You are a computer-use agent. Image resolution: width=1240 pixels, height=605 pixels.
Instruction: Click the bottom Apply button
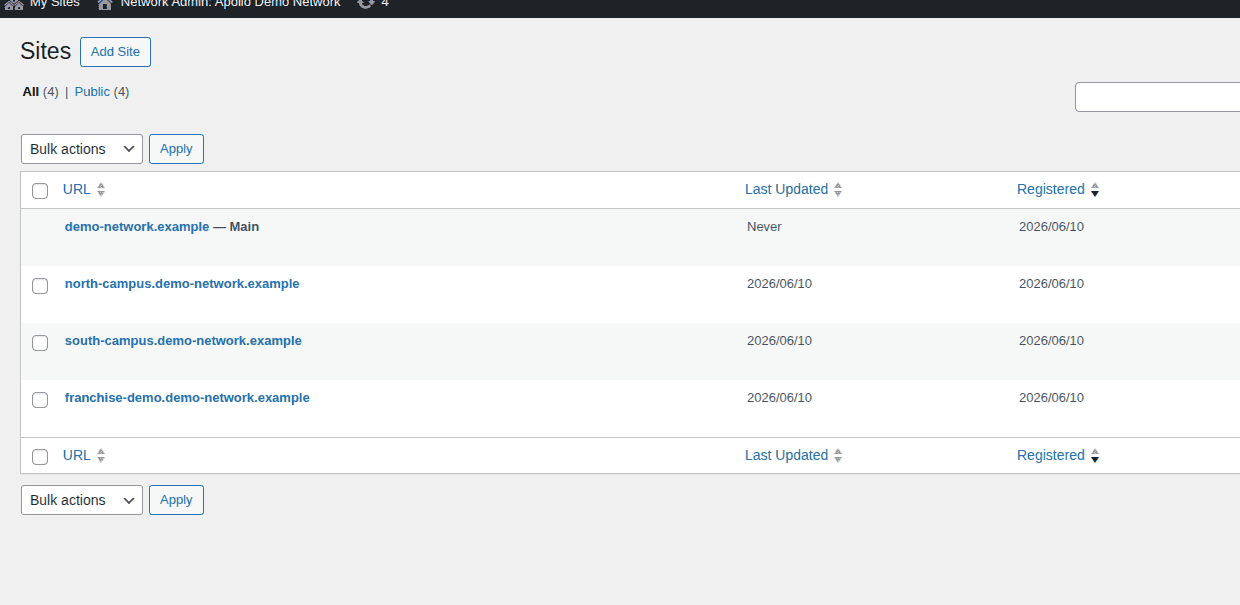176,500
